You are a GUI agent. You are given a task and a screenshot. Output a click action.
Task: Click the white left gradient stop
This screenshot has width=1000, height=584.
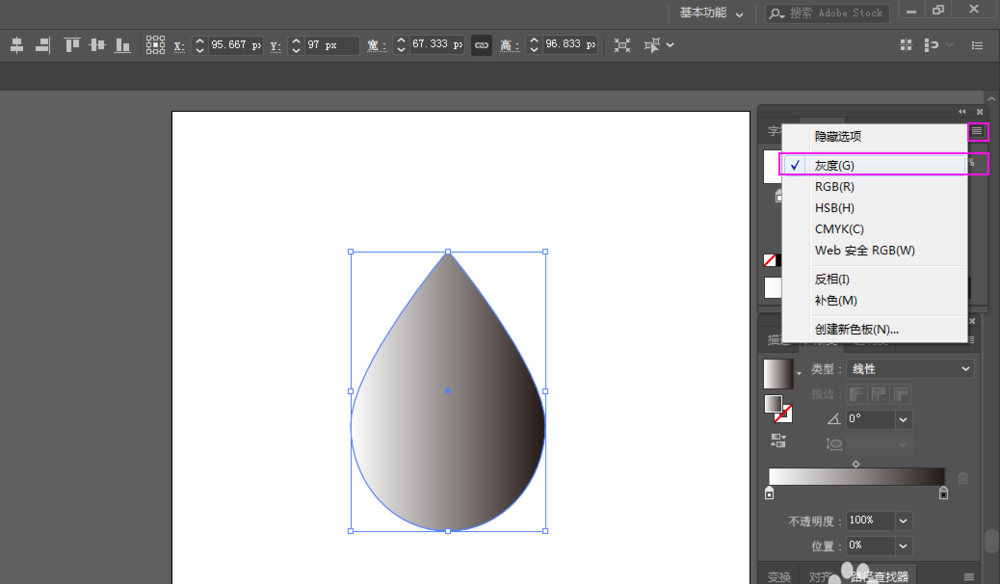pos(769,493)
